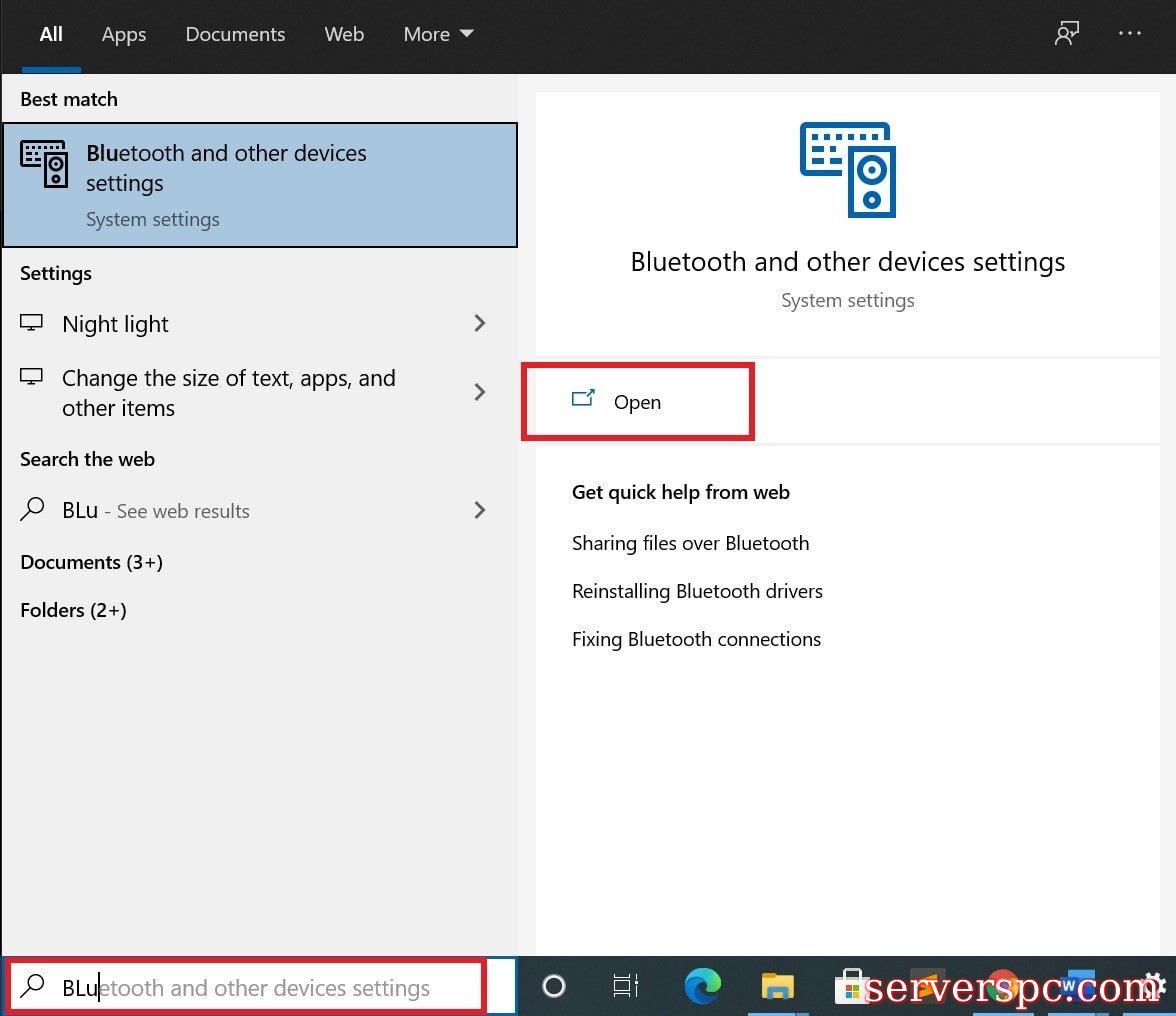Screen dimensions: 1176x1016
Task: Click the feedback person icon
Action: pos(1067,34)
